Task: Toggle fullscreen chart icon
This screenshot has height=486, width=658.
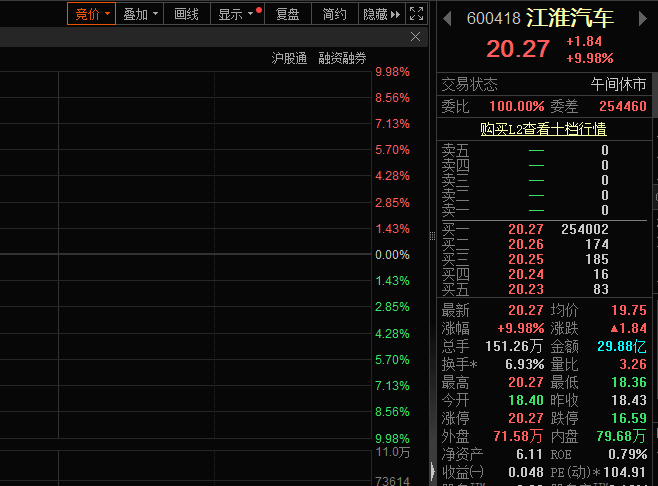Action: coord(416,14)
